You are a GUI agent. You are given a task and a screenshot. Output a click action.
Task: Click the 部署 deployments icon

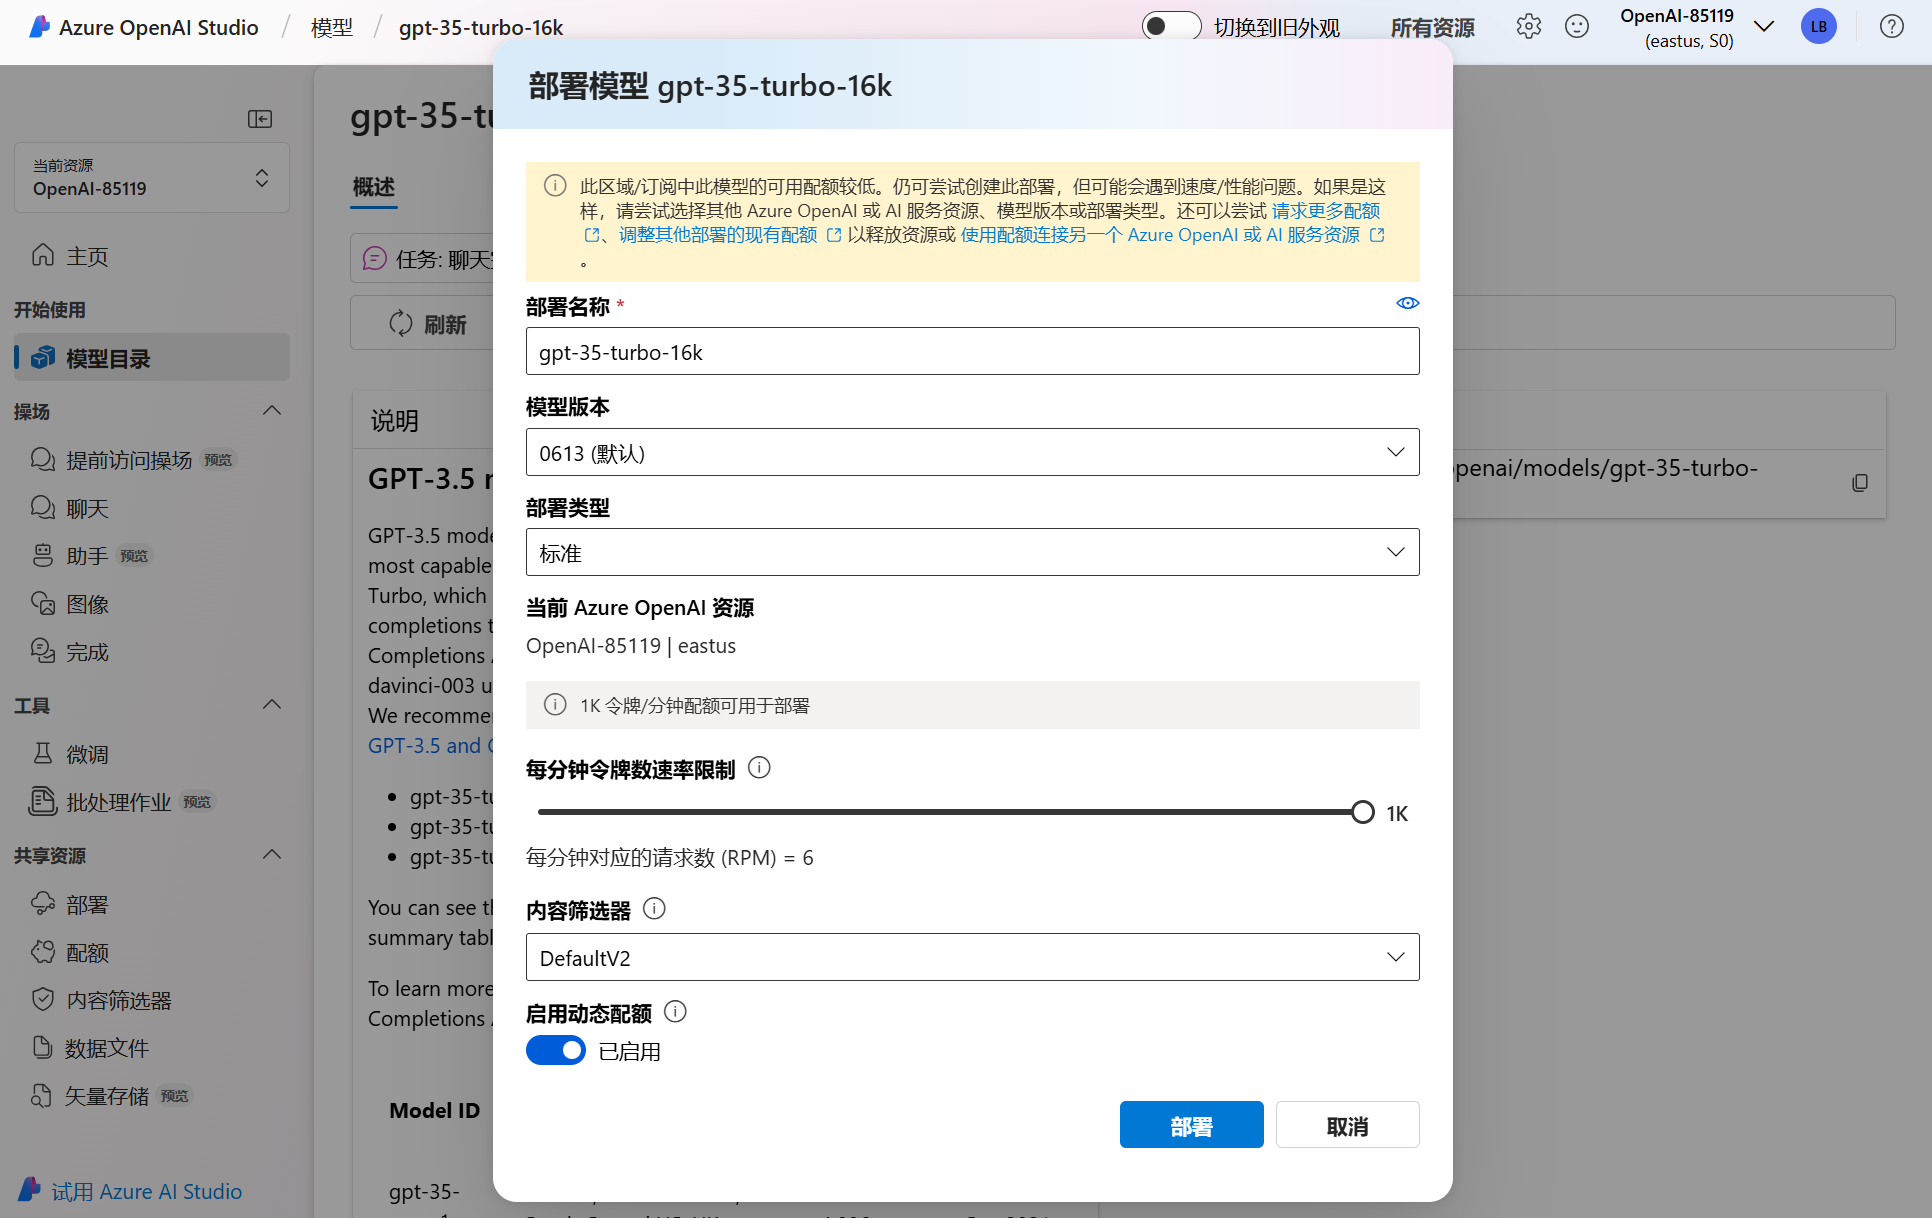click(x=43, y=904)
